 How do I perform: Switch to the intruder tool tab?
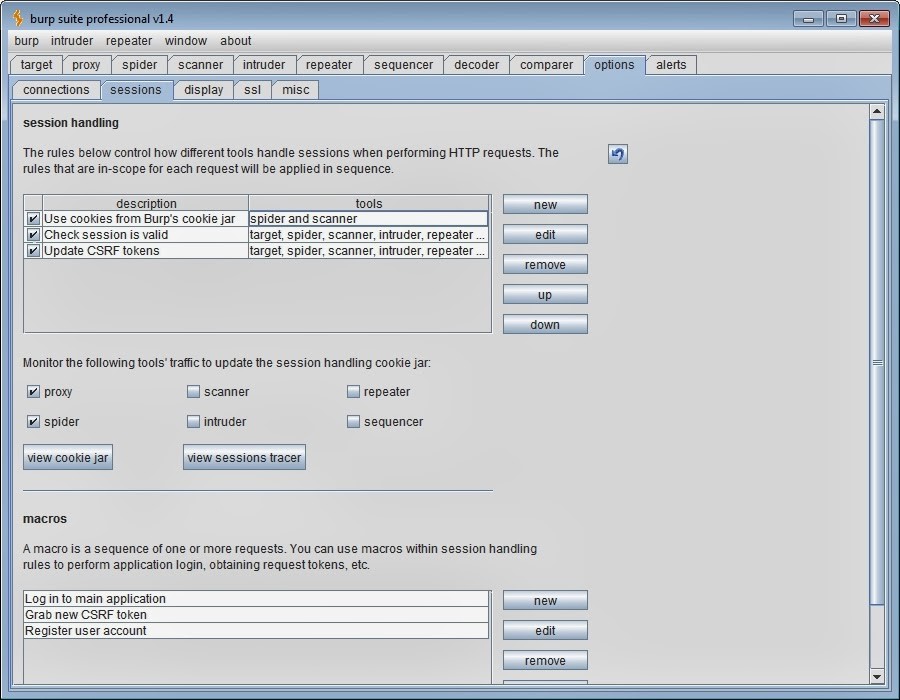pos(263,65)
